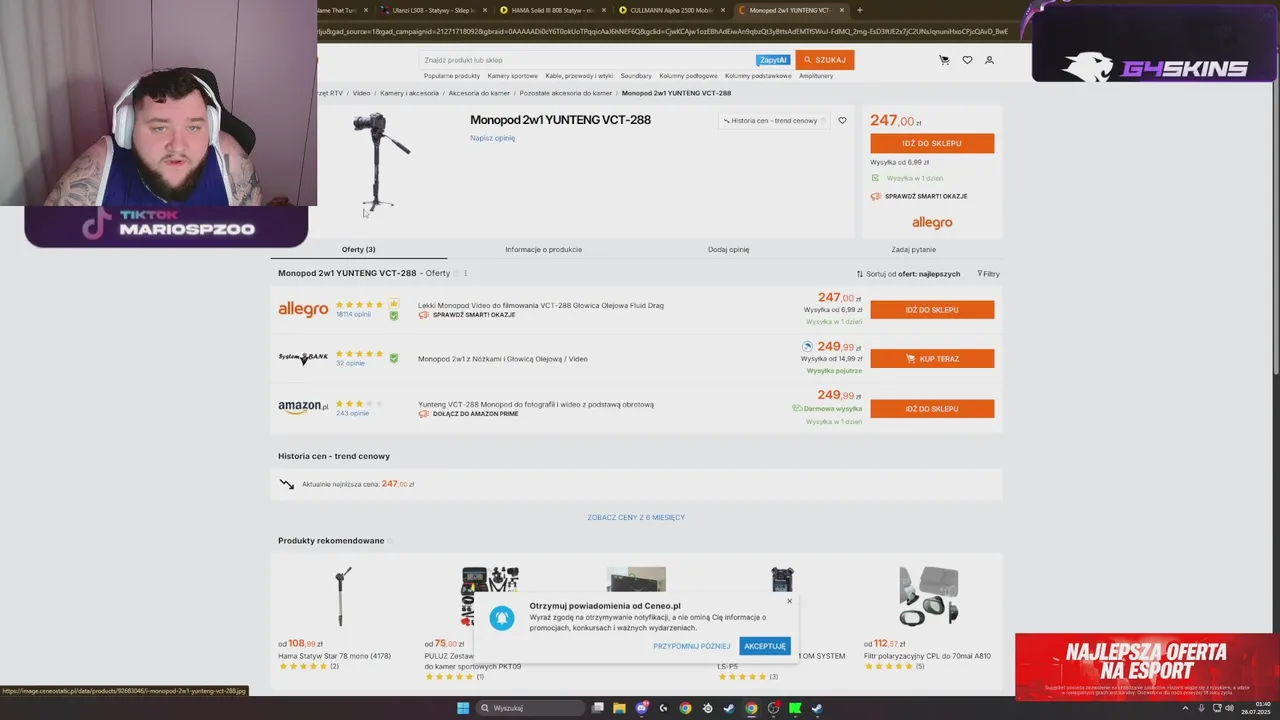This screenshot has height=720, width=1280.
Task: Open Filtr polaryzacyjny CPL recommended thumbnail
Action: tap(928, 596)
